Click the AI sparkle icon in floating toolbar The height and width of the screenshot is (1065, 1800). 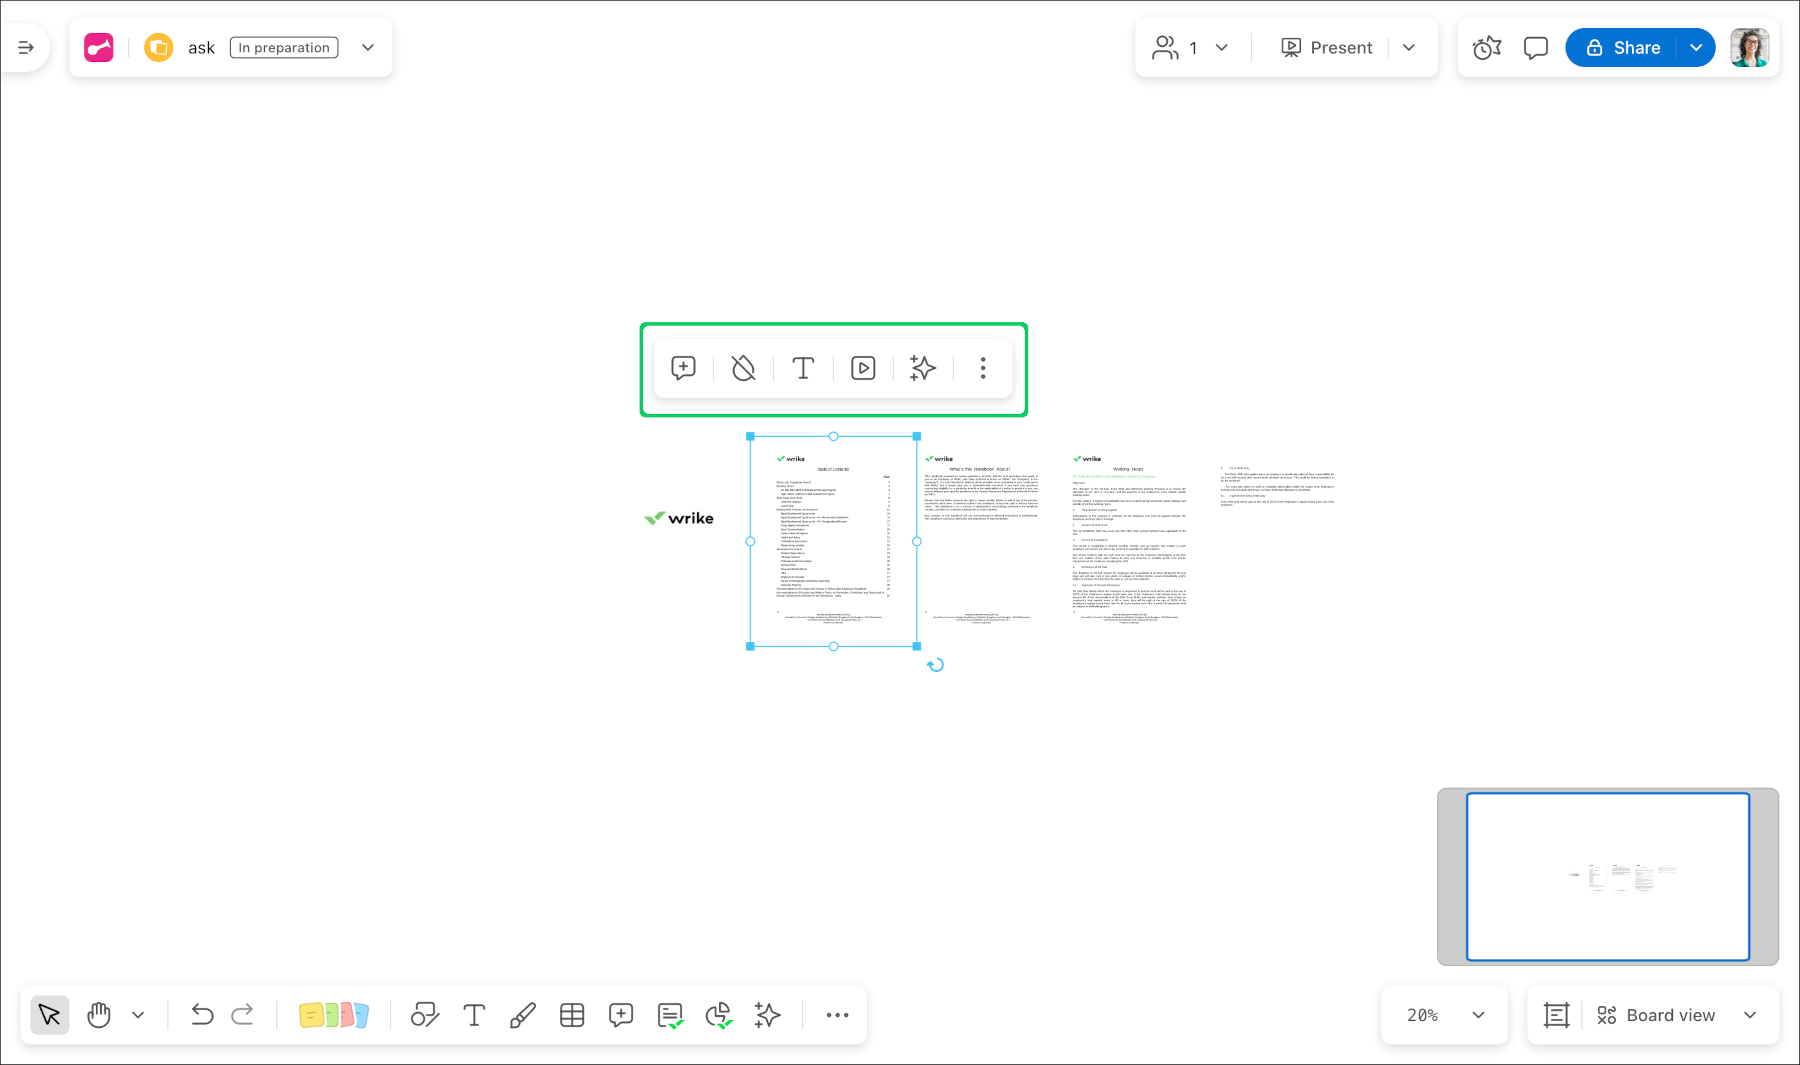922,368
